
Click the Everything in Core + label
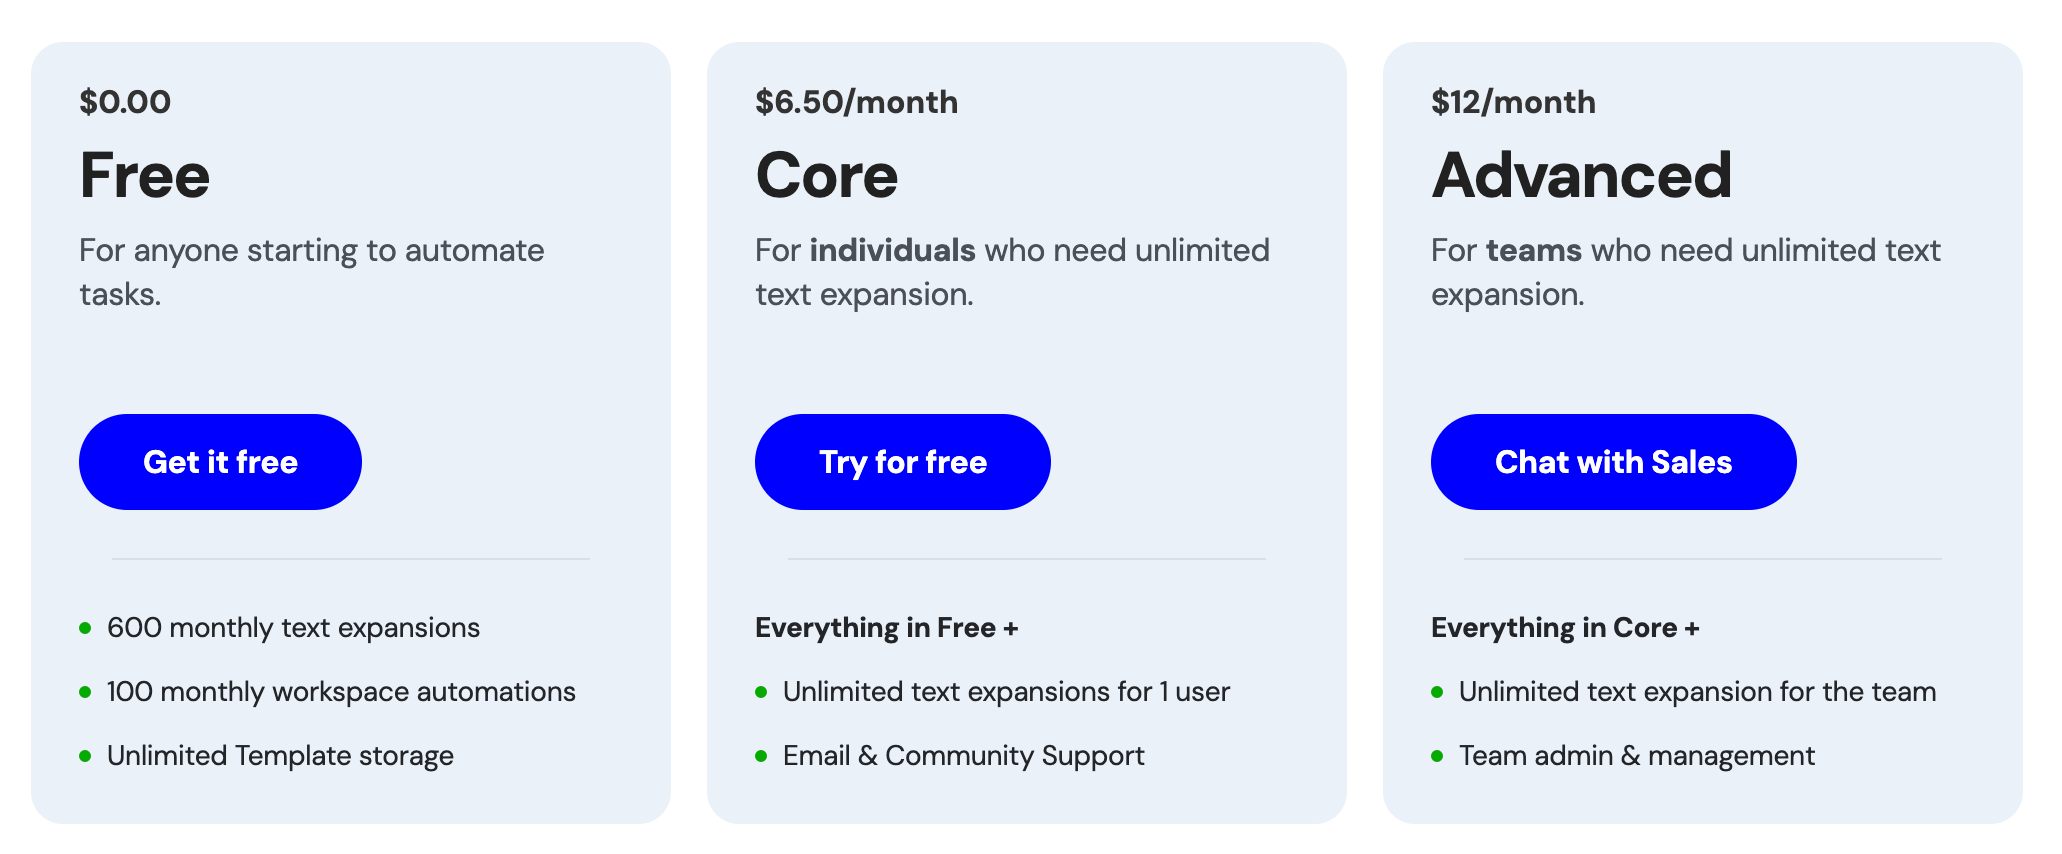click(x=1565, y=628)
